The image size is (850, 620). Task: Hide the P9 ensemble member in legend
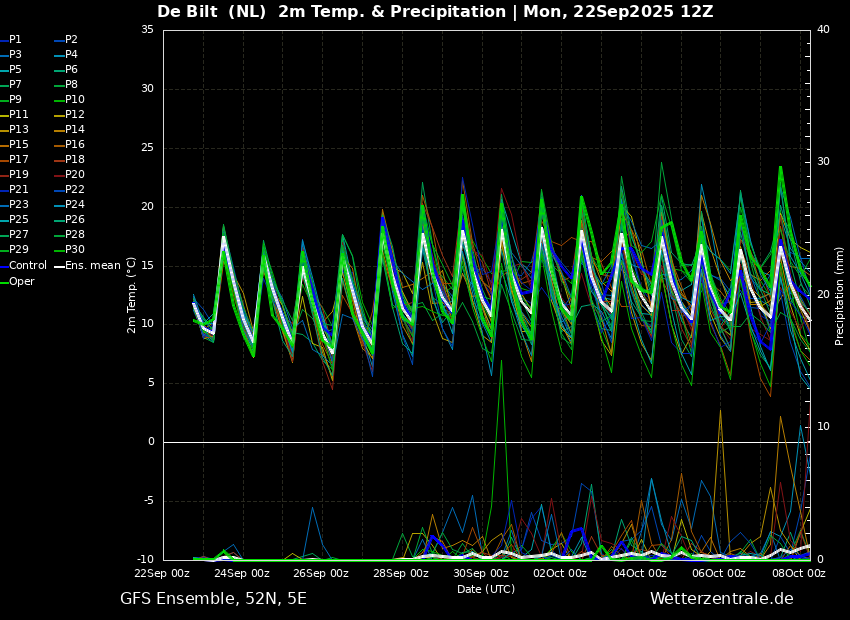click(x=15, y=100)
